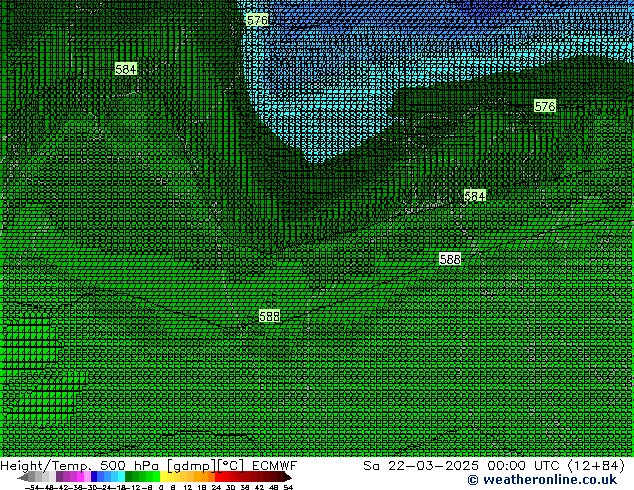Viewport: 634px width, 490px height.
Task: Click the pale green 588 contour label
Action: [x=270, y=316]
